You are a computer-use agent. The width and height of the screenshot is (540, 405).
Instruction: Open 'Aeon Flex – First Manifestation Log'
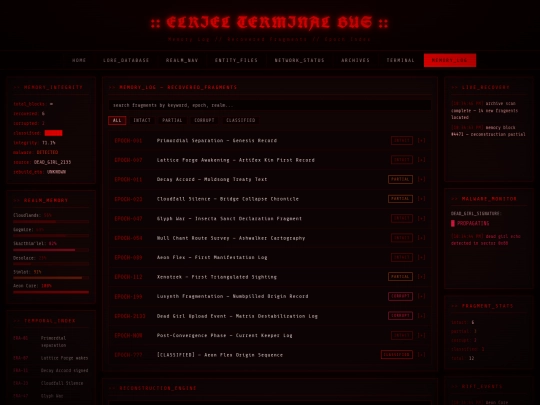212,257
